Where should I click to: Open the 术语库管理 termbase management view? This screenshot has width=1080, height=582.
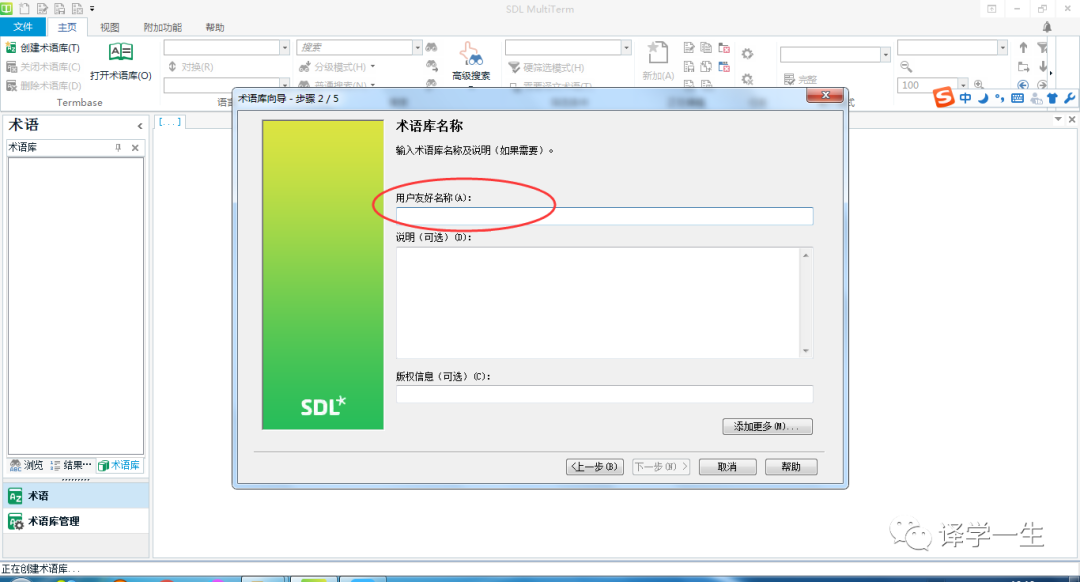tap(76, 521)
